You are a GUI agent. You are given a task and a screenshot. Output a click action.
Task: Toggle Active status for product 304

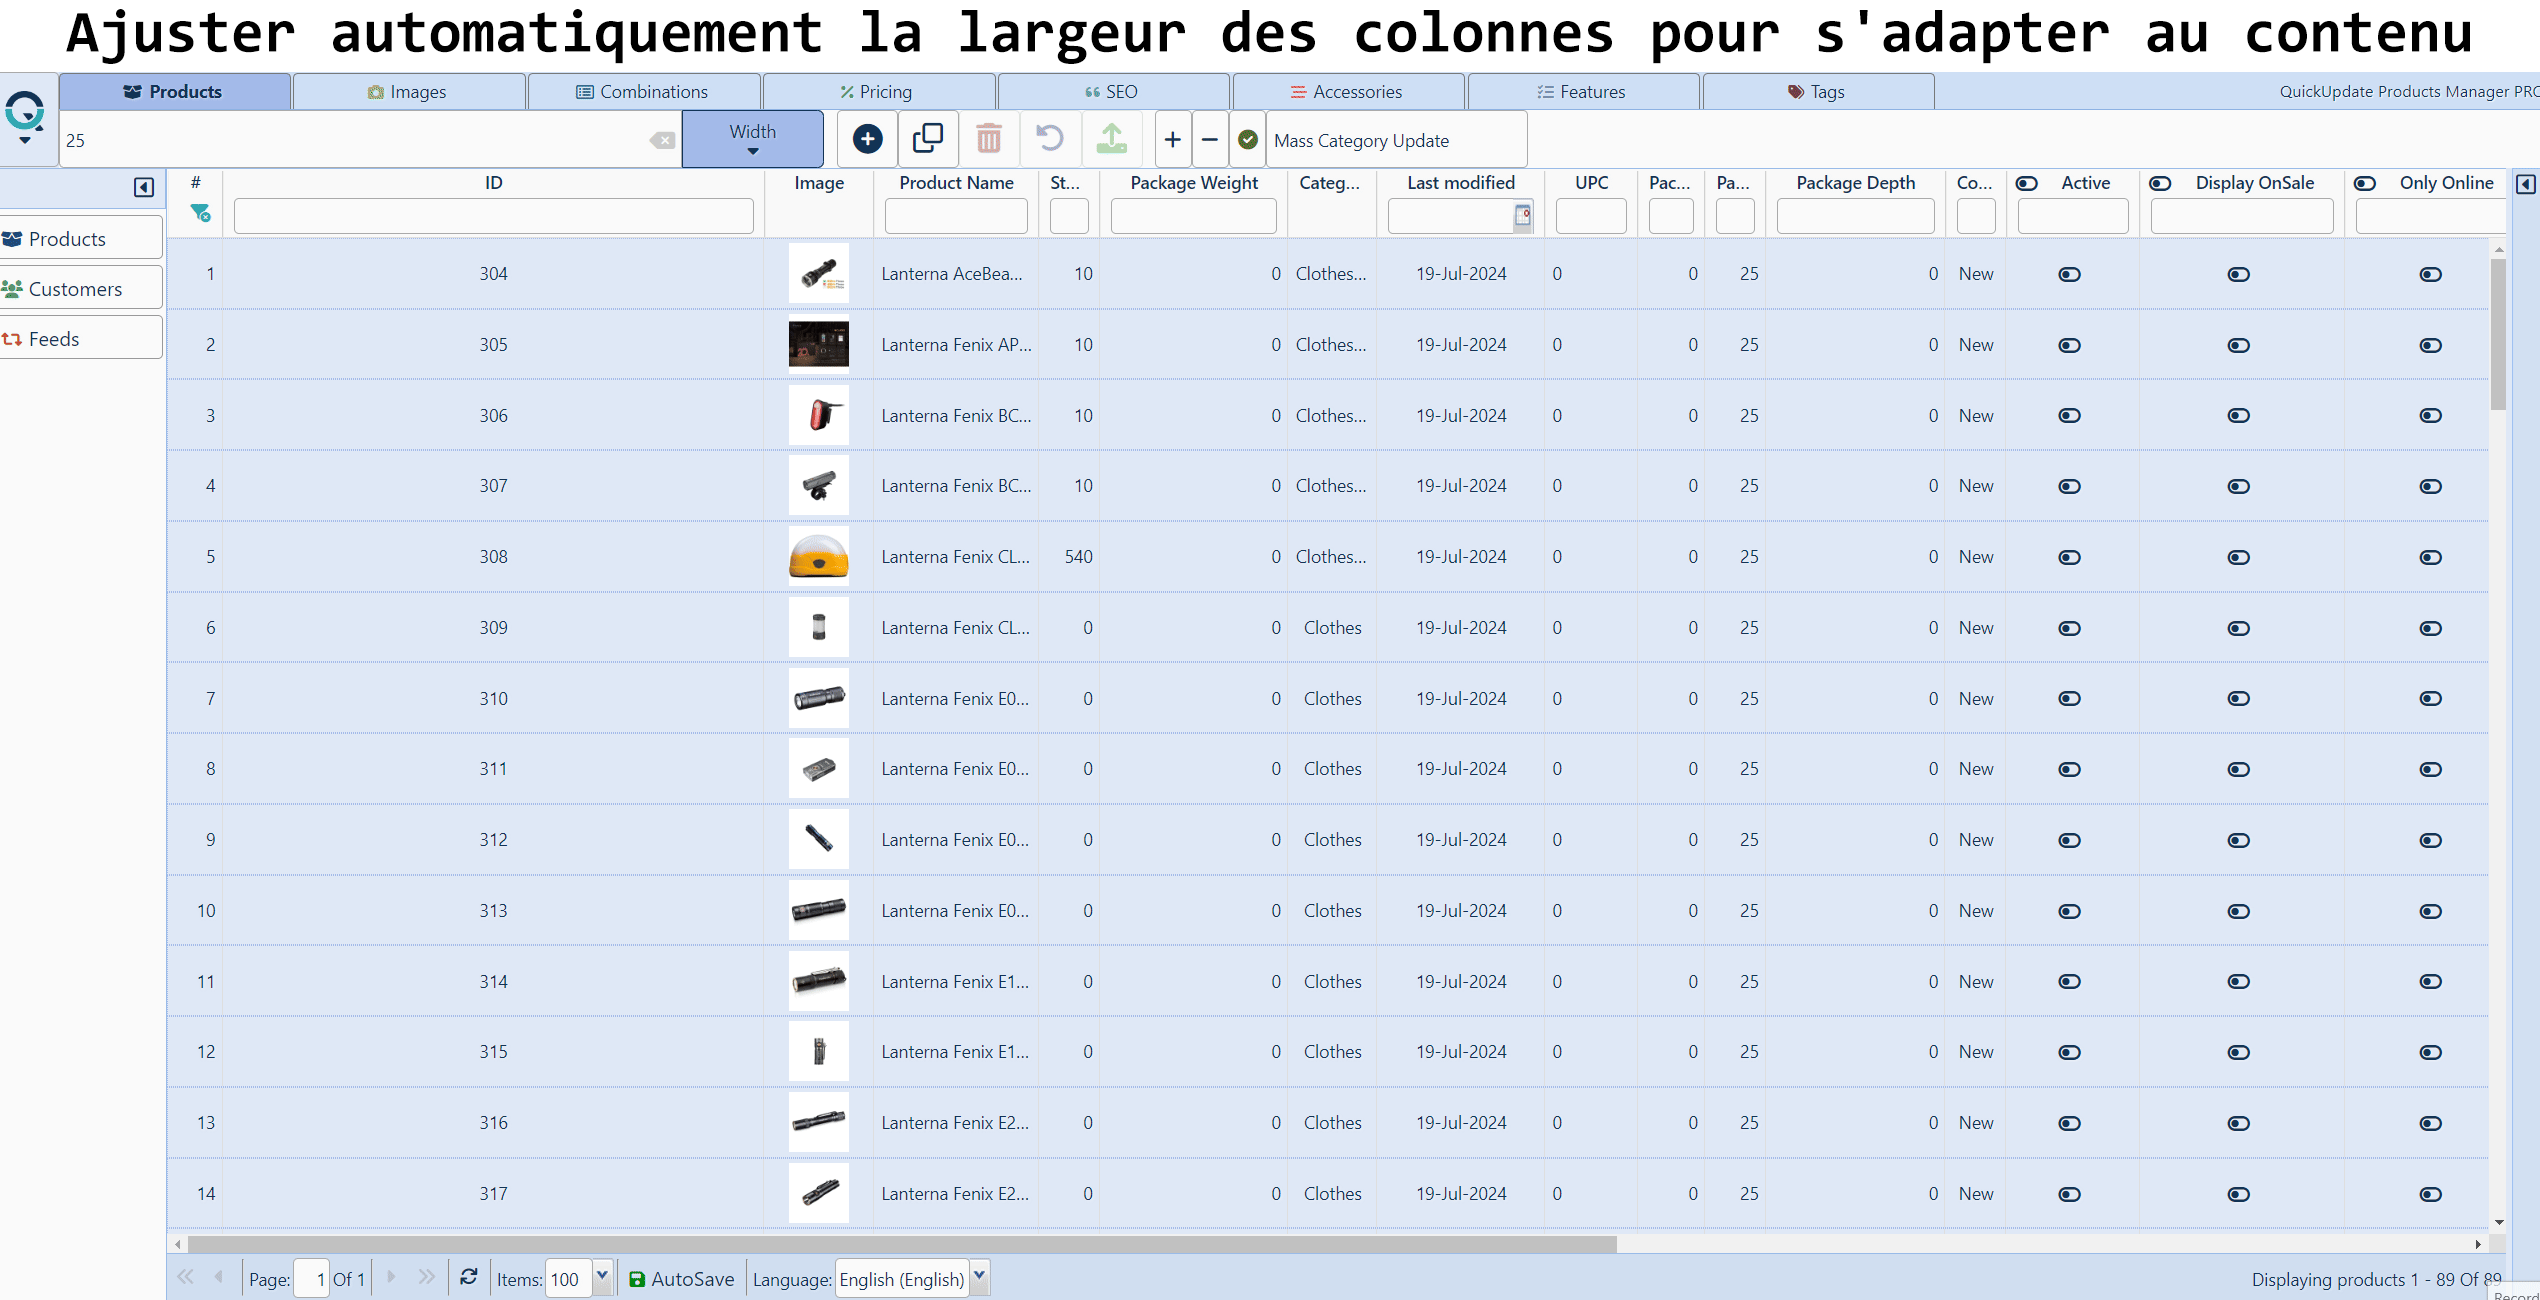pyautogui.click(x=2069, y=274)
